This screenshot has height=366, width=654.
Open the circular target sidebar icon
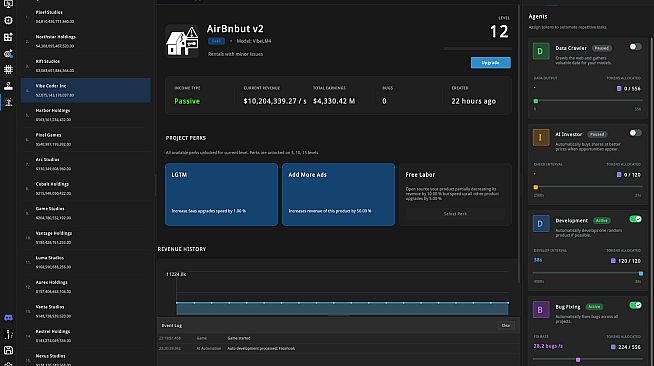point(8,20)
